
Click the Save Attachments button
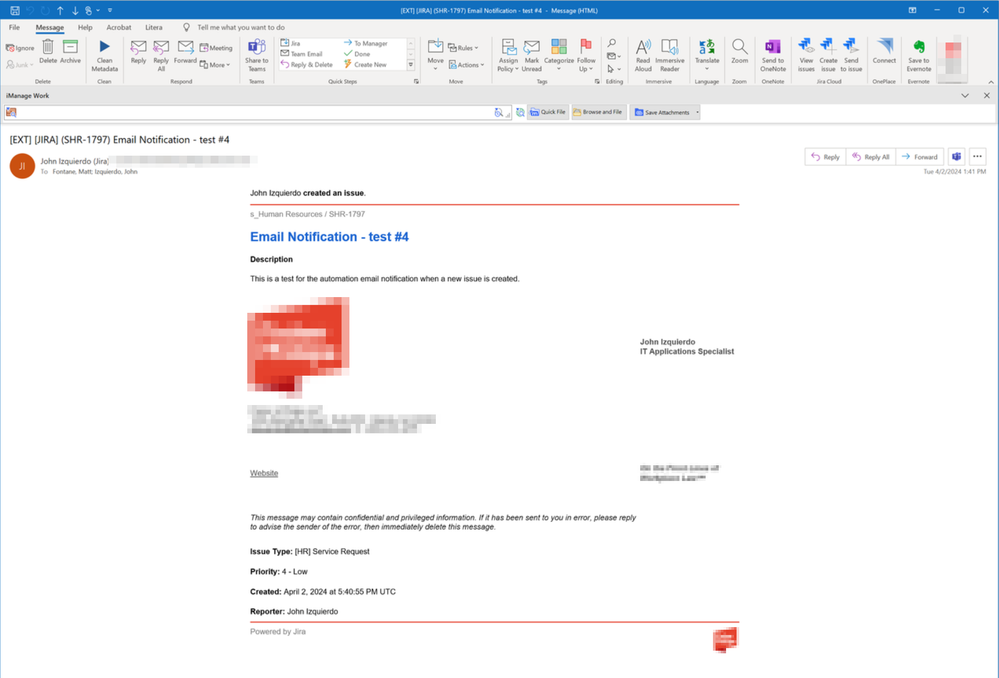pos(662,113)
